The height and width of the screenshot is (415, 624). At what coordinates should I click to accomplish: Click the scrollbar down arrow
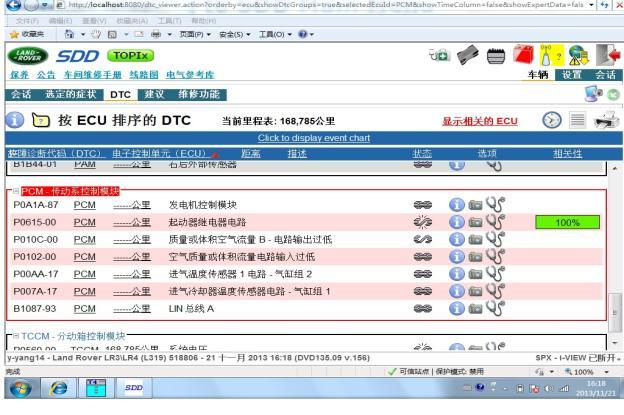point(615,343)
